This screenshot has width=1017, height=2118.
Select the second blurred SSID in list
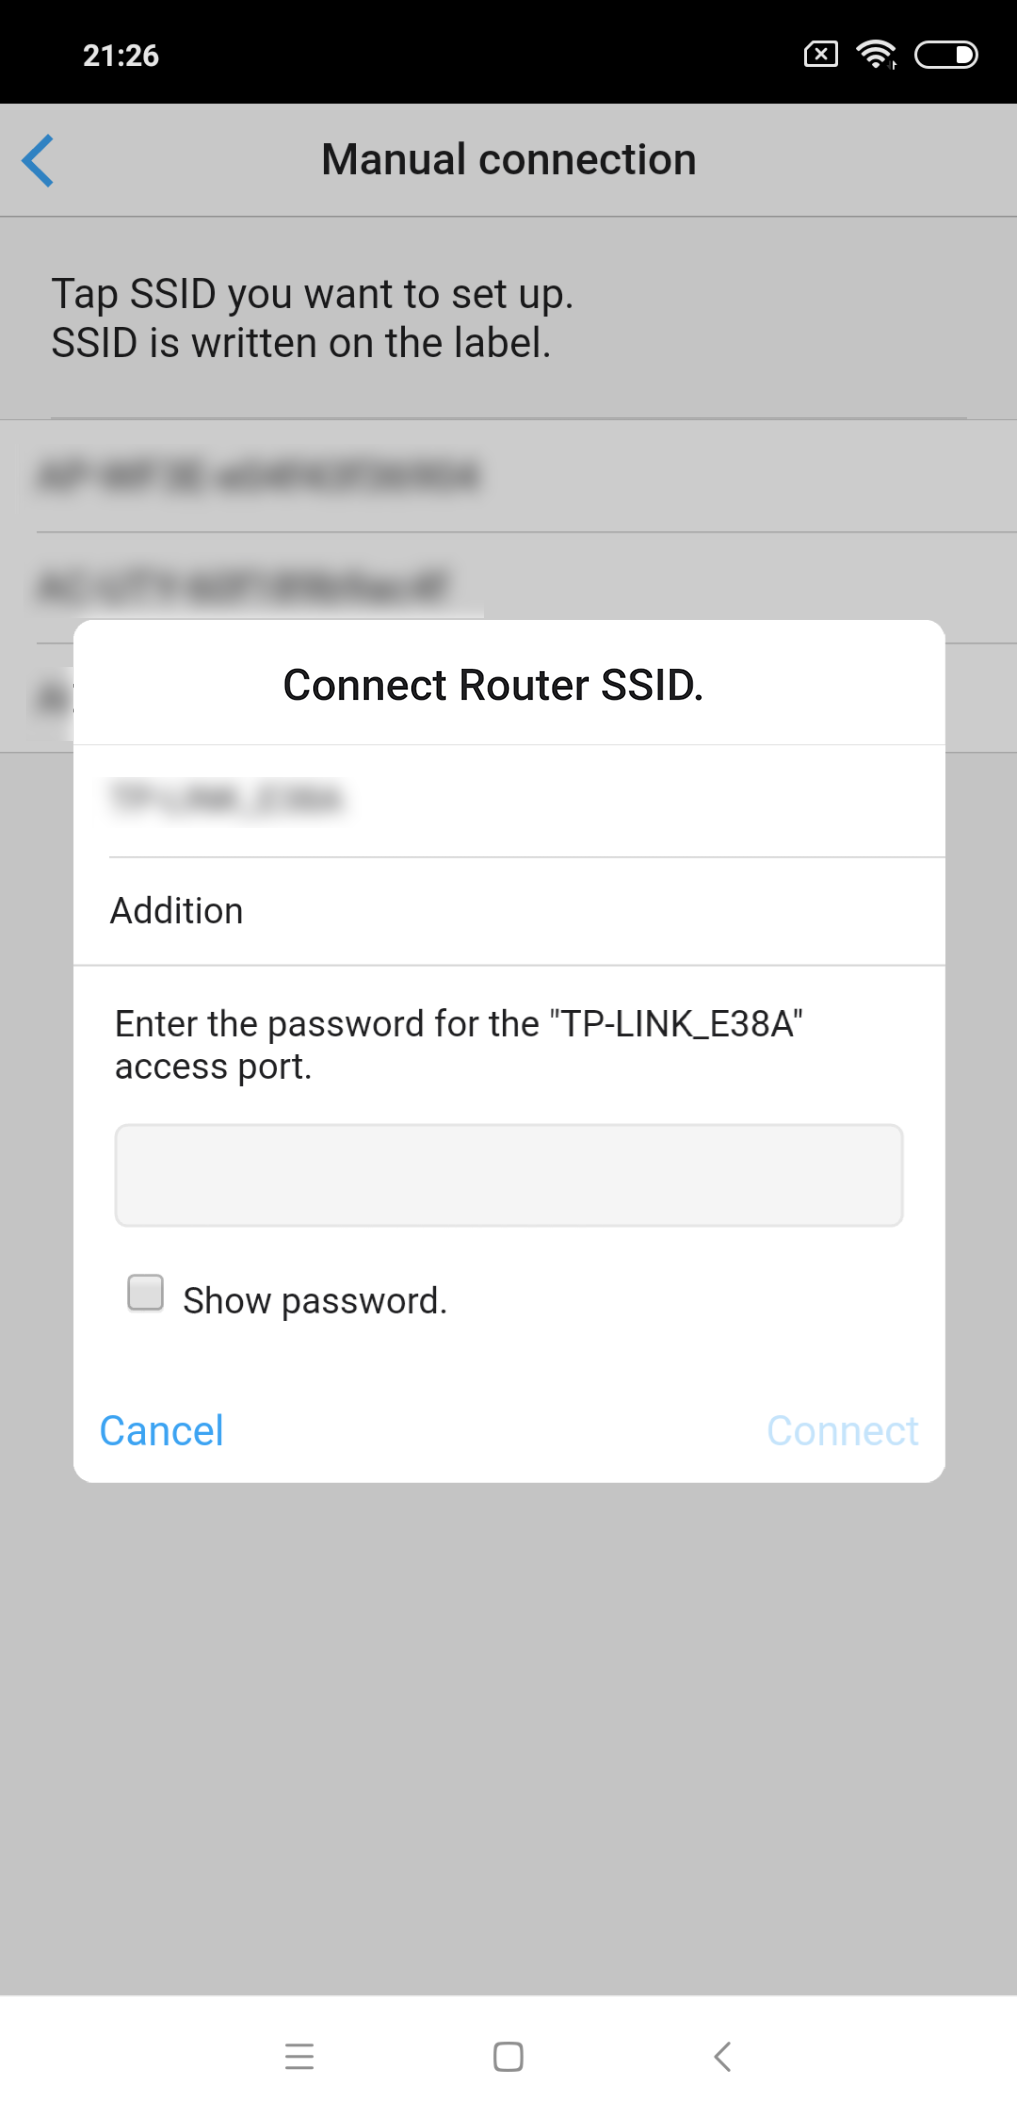[x=243, y=587]
